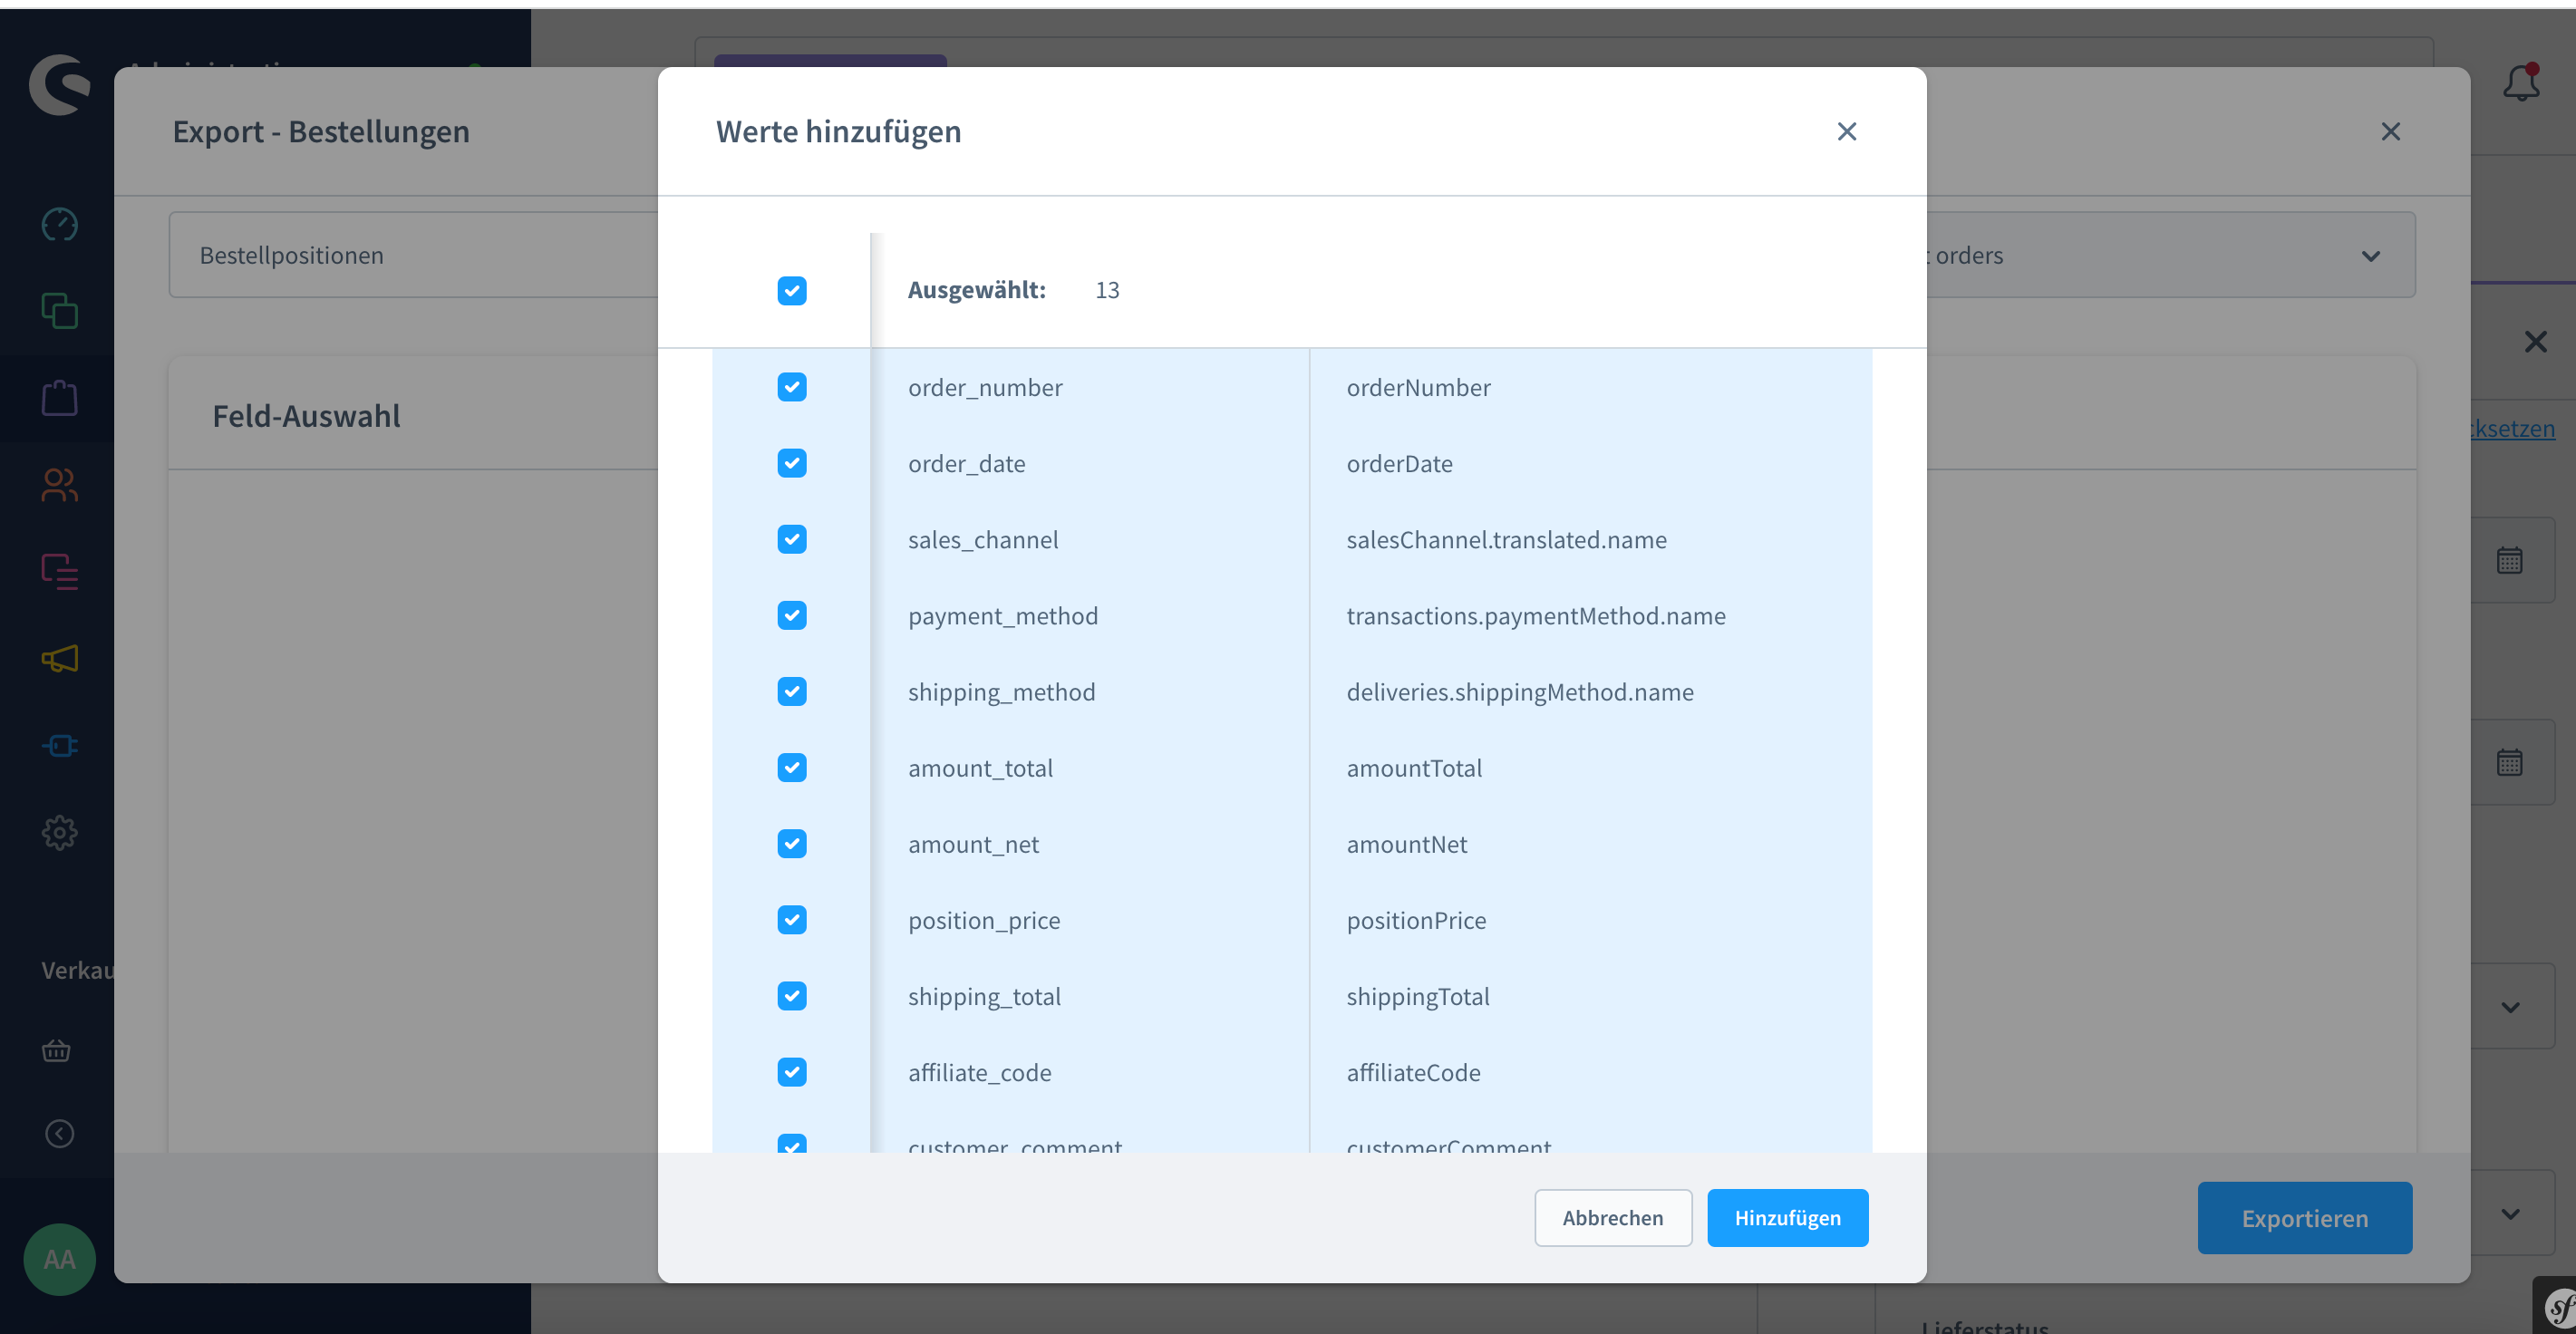This screenshot has width=2576, height=1334.
Task: Uncheck the shipping_total checkbox
Action: [792, 995]
